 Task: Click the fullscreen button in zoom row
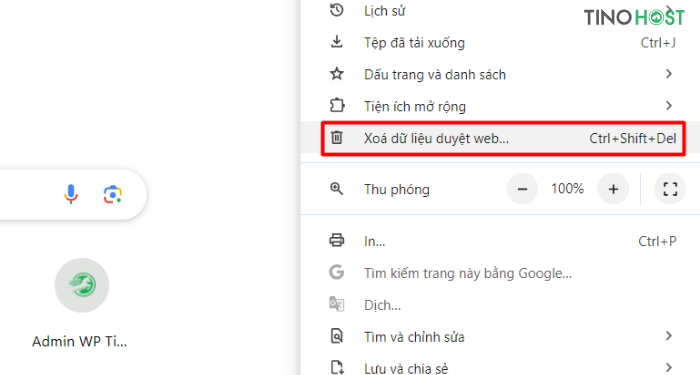click(670, 189)
